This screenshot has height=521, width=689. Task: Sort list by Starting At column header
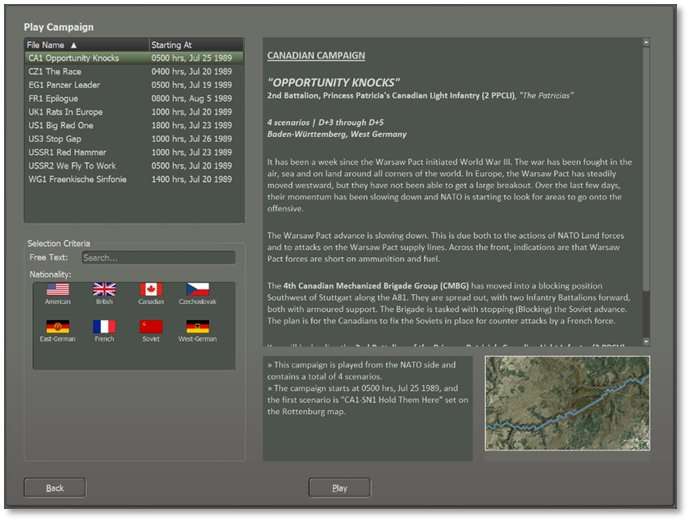point(195,45)
